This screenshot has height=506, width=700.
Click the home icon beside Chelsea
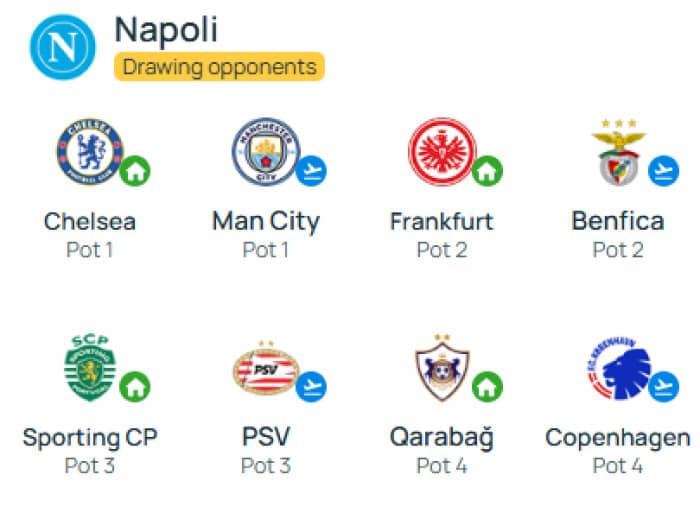pos(135,171)
